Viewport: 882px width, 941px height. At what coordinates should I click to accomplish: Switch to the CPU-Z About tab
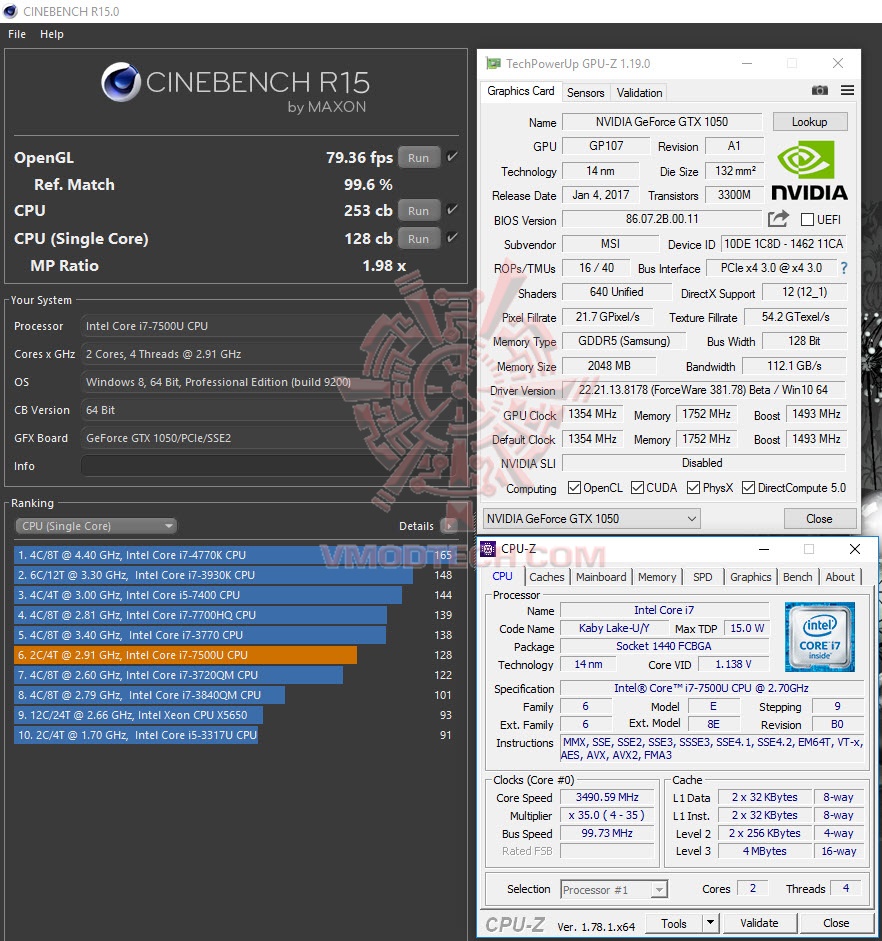(x=840, y=577)
